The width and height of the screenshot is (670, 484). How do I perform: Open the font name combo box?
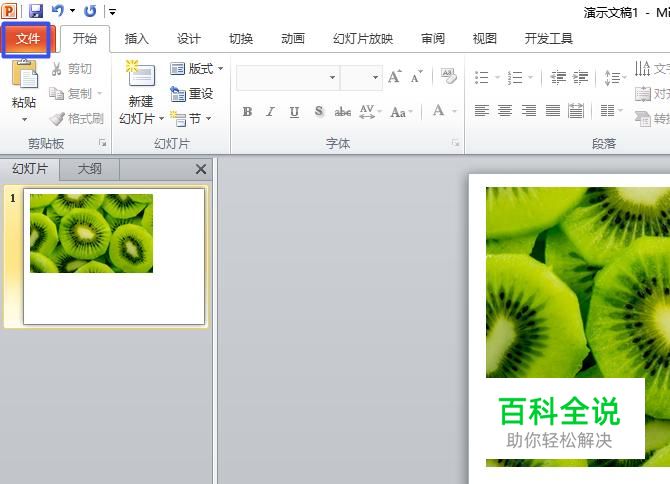[x=288, y=77]
